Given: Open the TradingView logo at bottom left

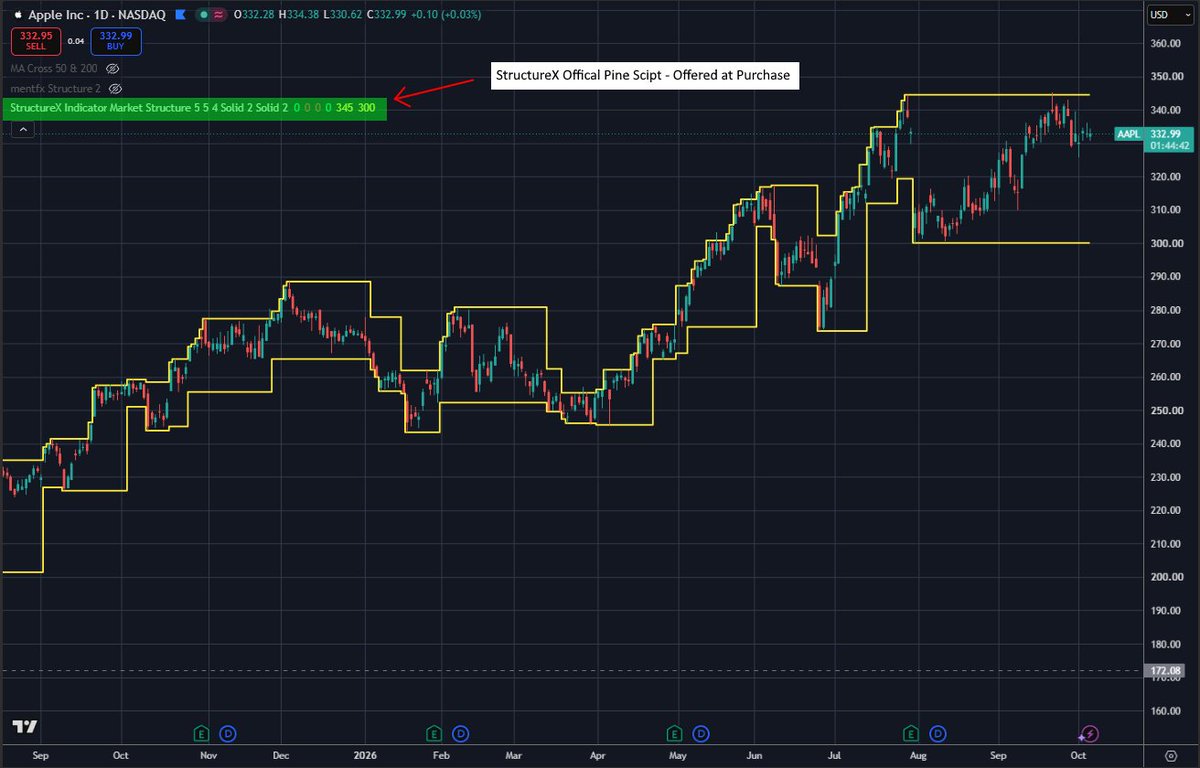Looking at the screenshot, I should pyautogui.click(x=26, y=727).
